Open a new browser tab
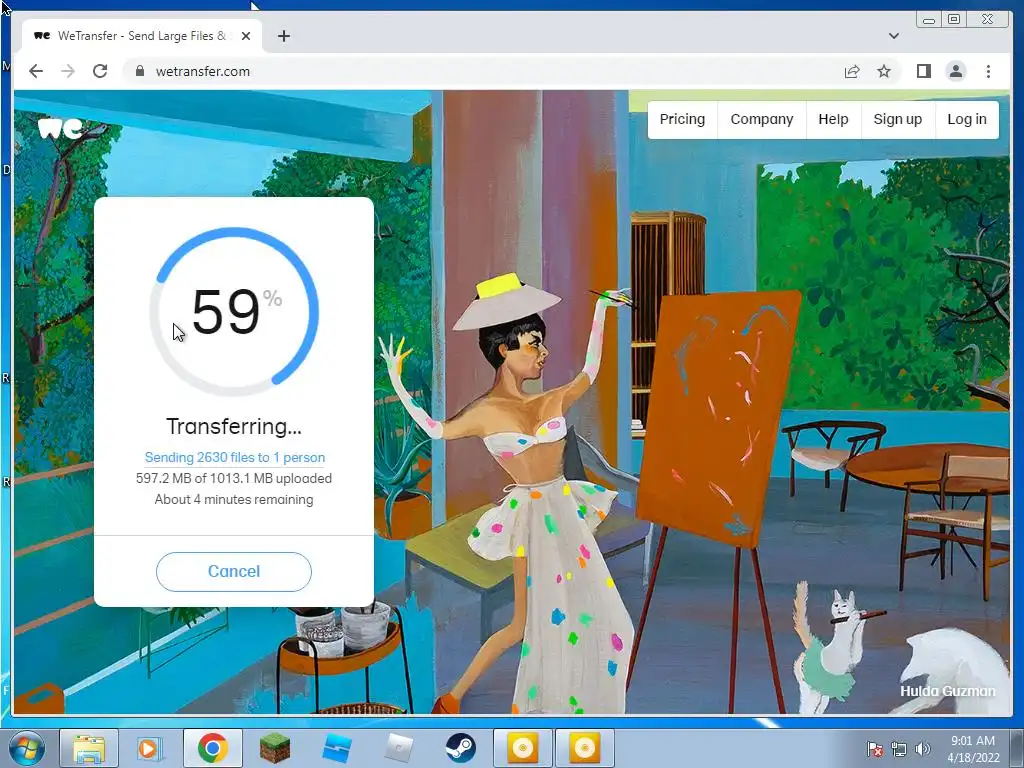1024x768 pixels. tap(283, 36)
